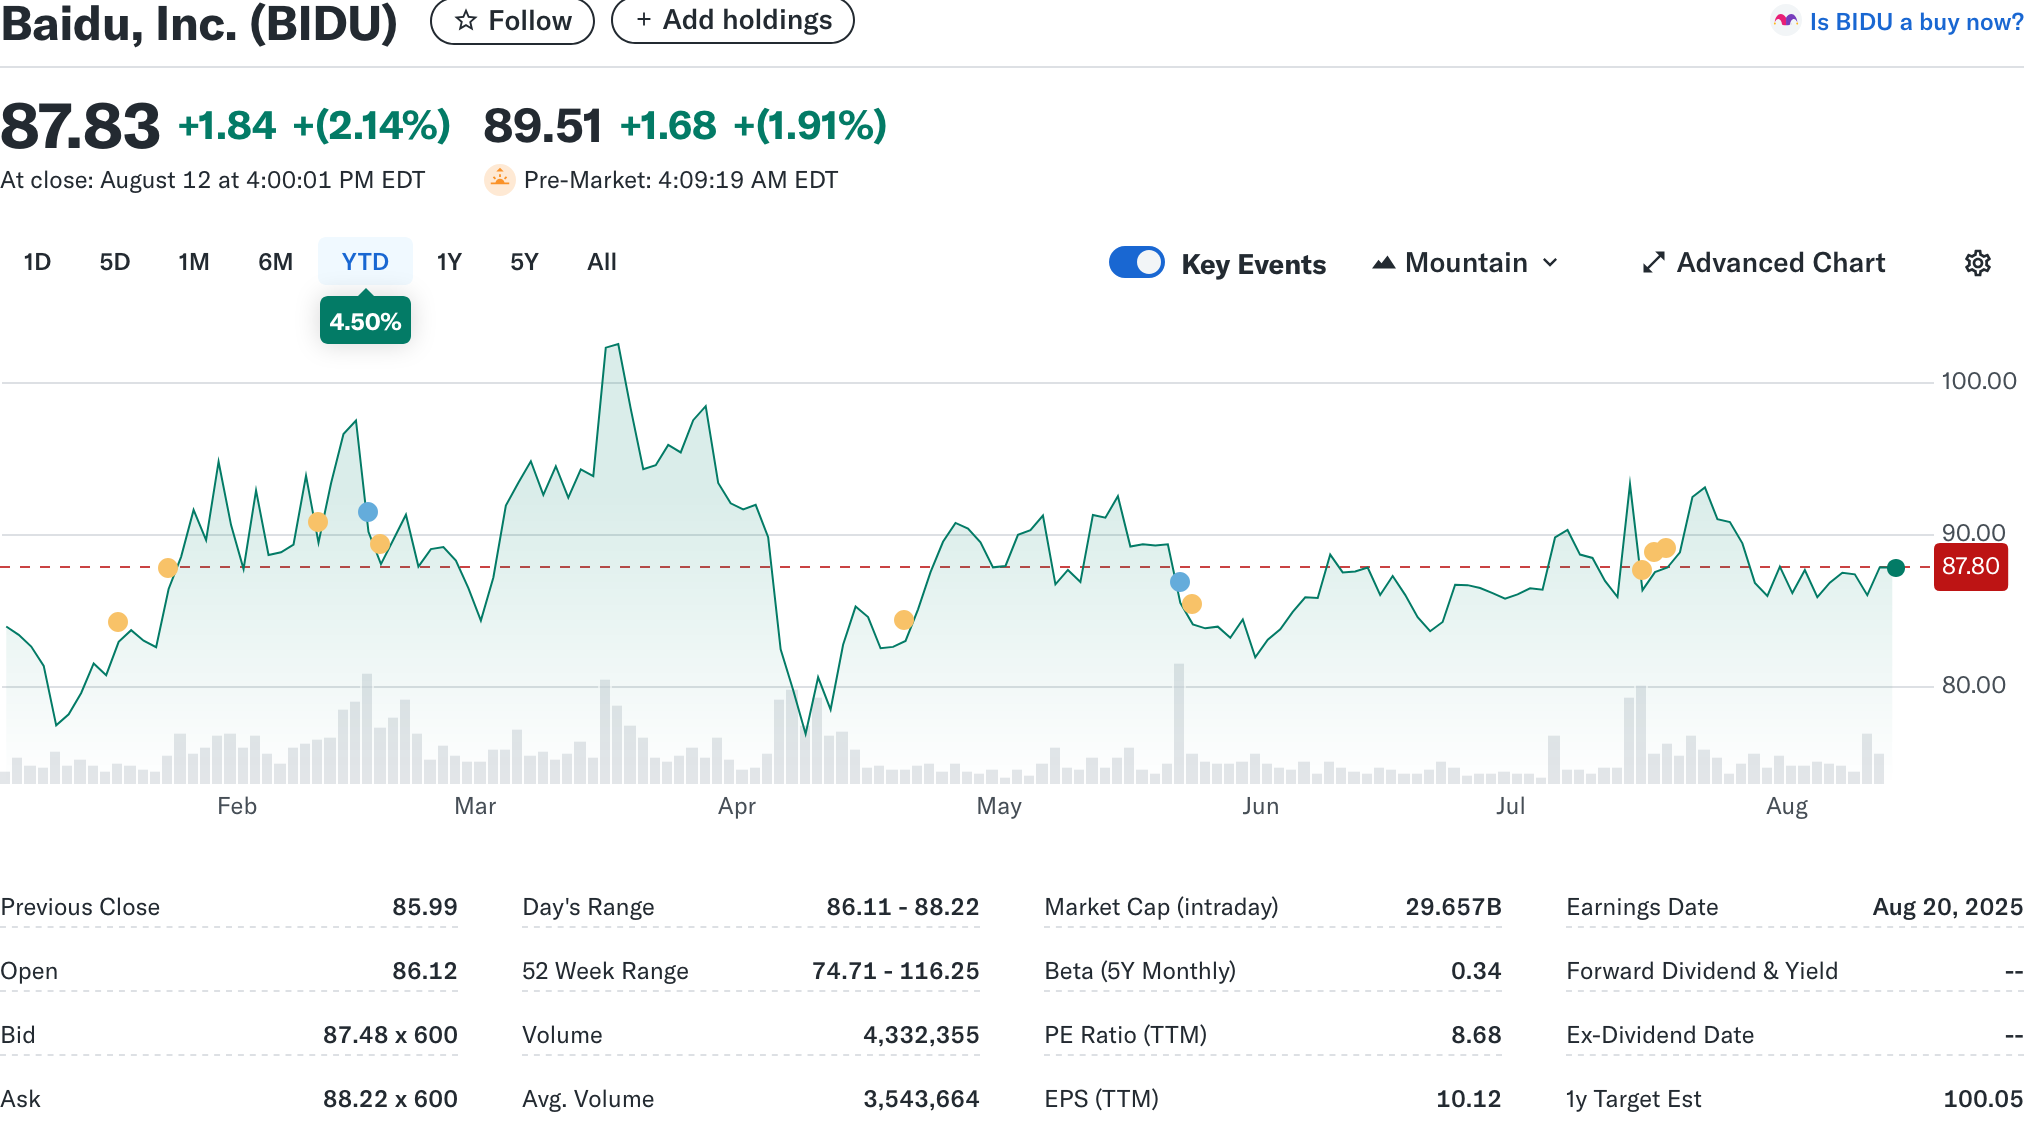The width and height of the screenshot is (2024, 1138).
Task: Open the Advanced Chart link
Action: (1780, 263)
